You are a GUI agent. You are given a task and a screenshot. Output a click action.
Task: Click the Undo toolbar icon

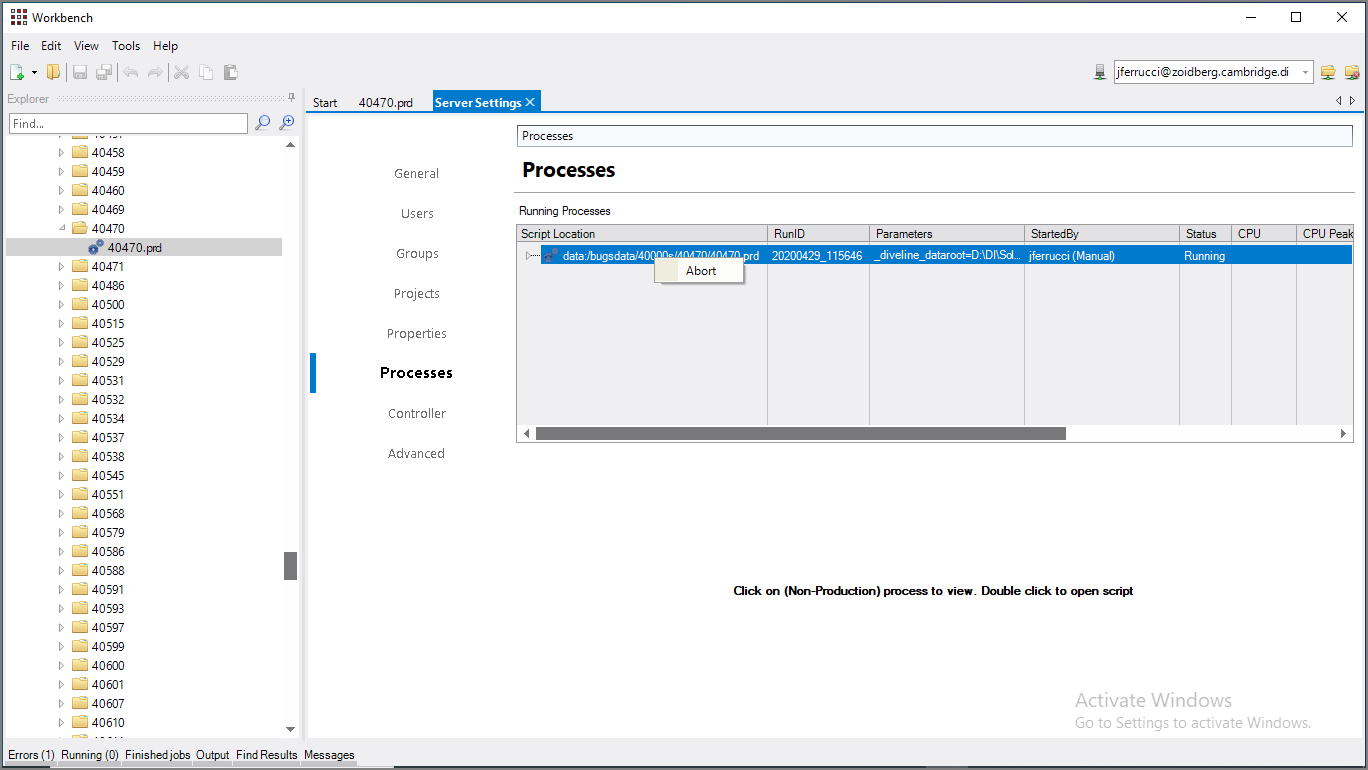click(130, 72)
